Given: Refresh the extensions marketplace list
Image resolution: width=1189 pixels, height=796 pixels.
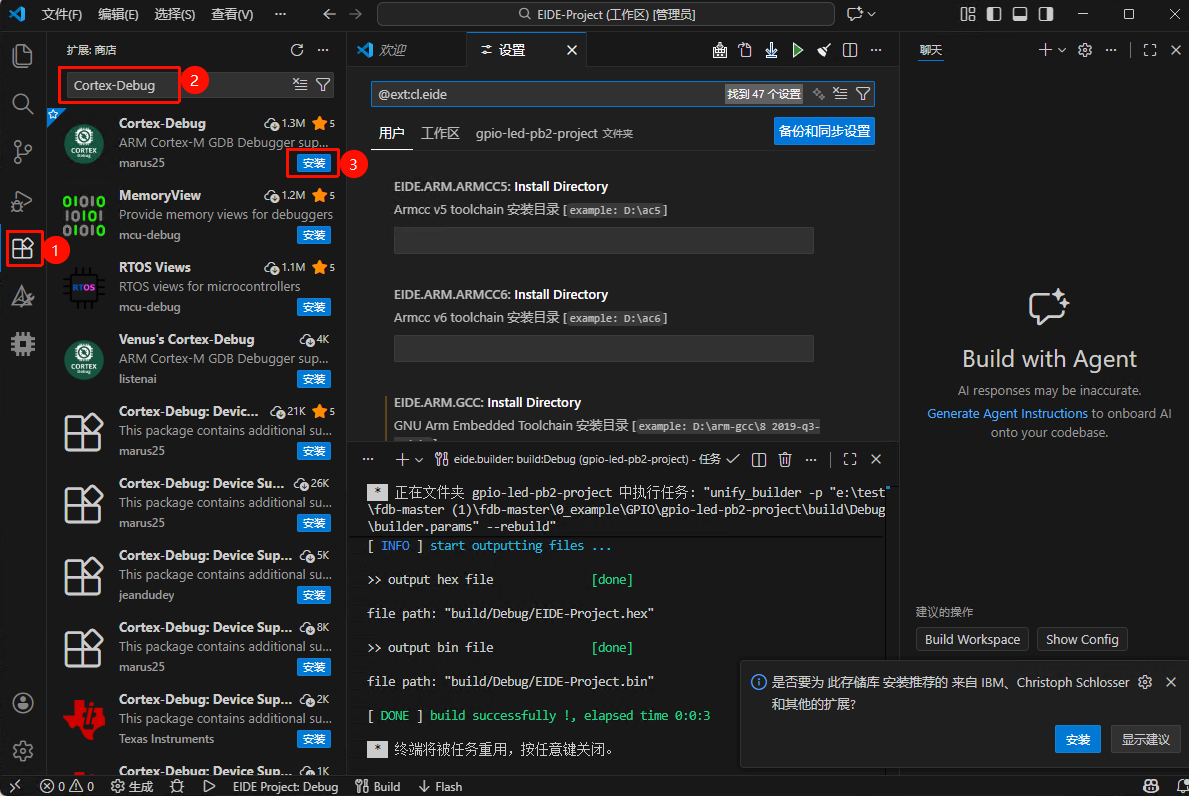Looking at the screenshot, I should 296,50.
